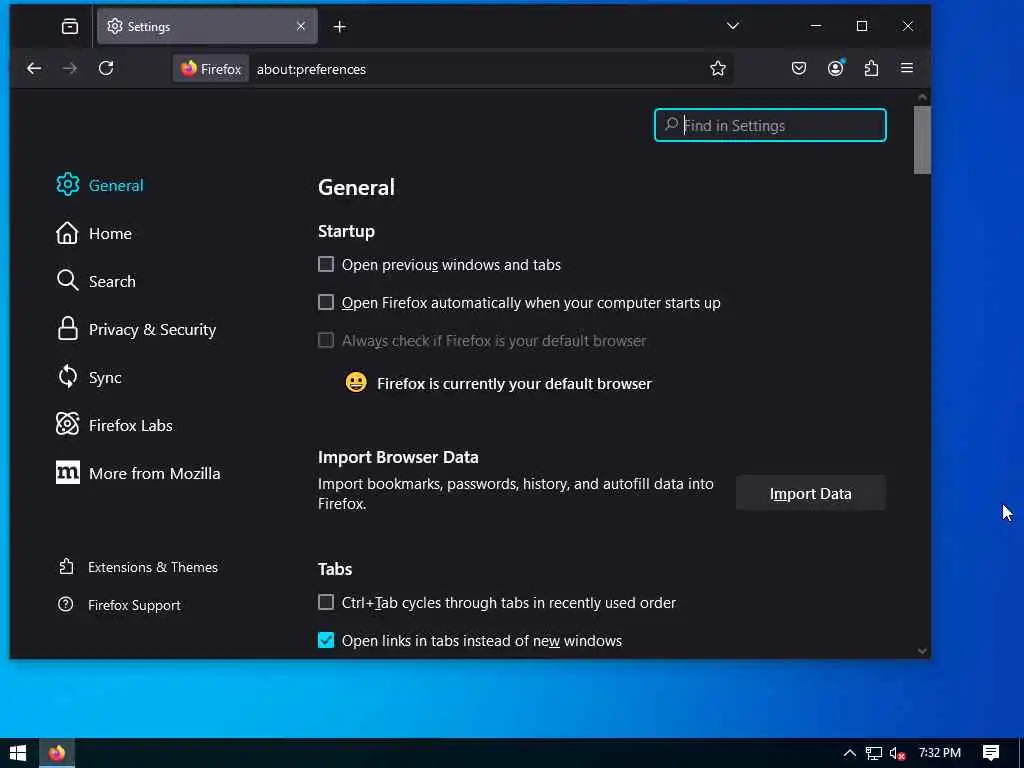Click the settings page vertical scrollbar thumb
1024x768 pixels.
[921, 140]
